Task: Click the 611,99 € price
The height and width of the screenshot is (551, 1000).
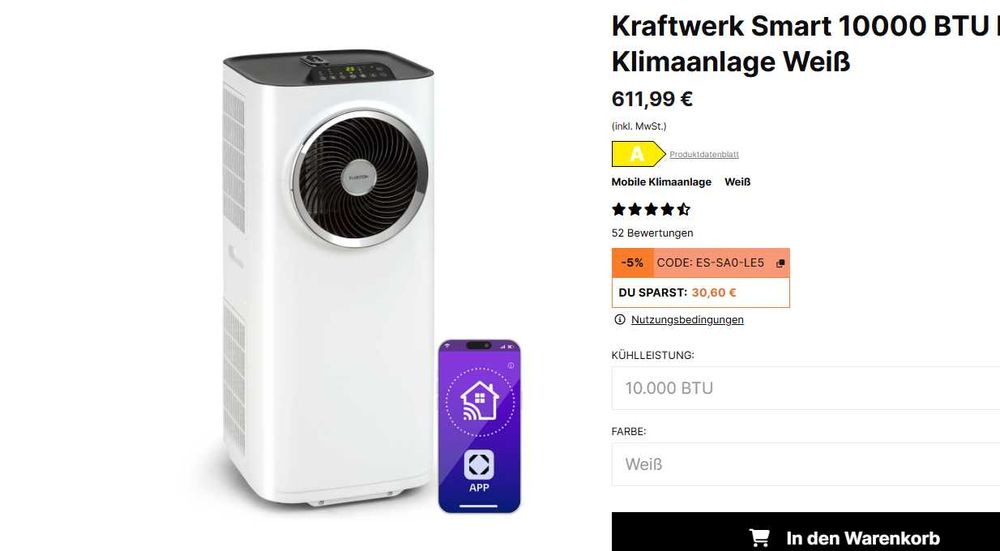Action: (652, 99)
